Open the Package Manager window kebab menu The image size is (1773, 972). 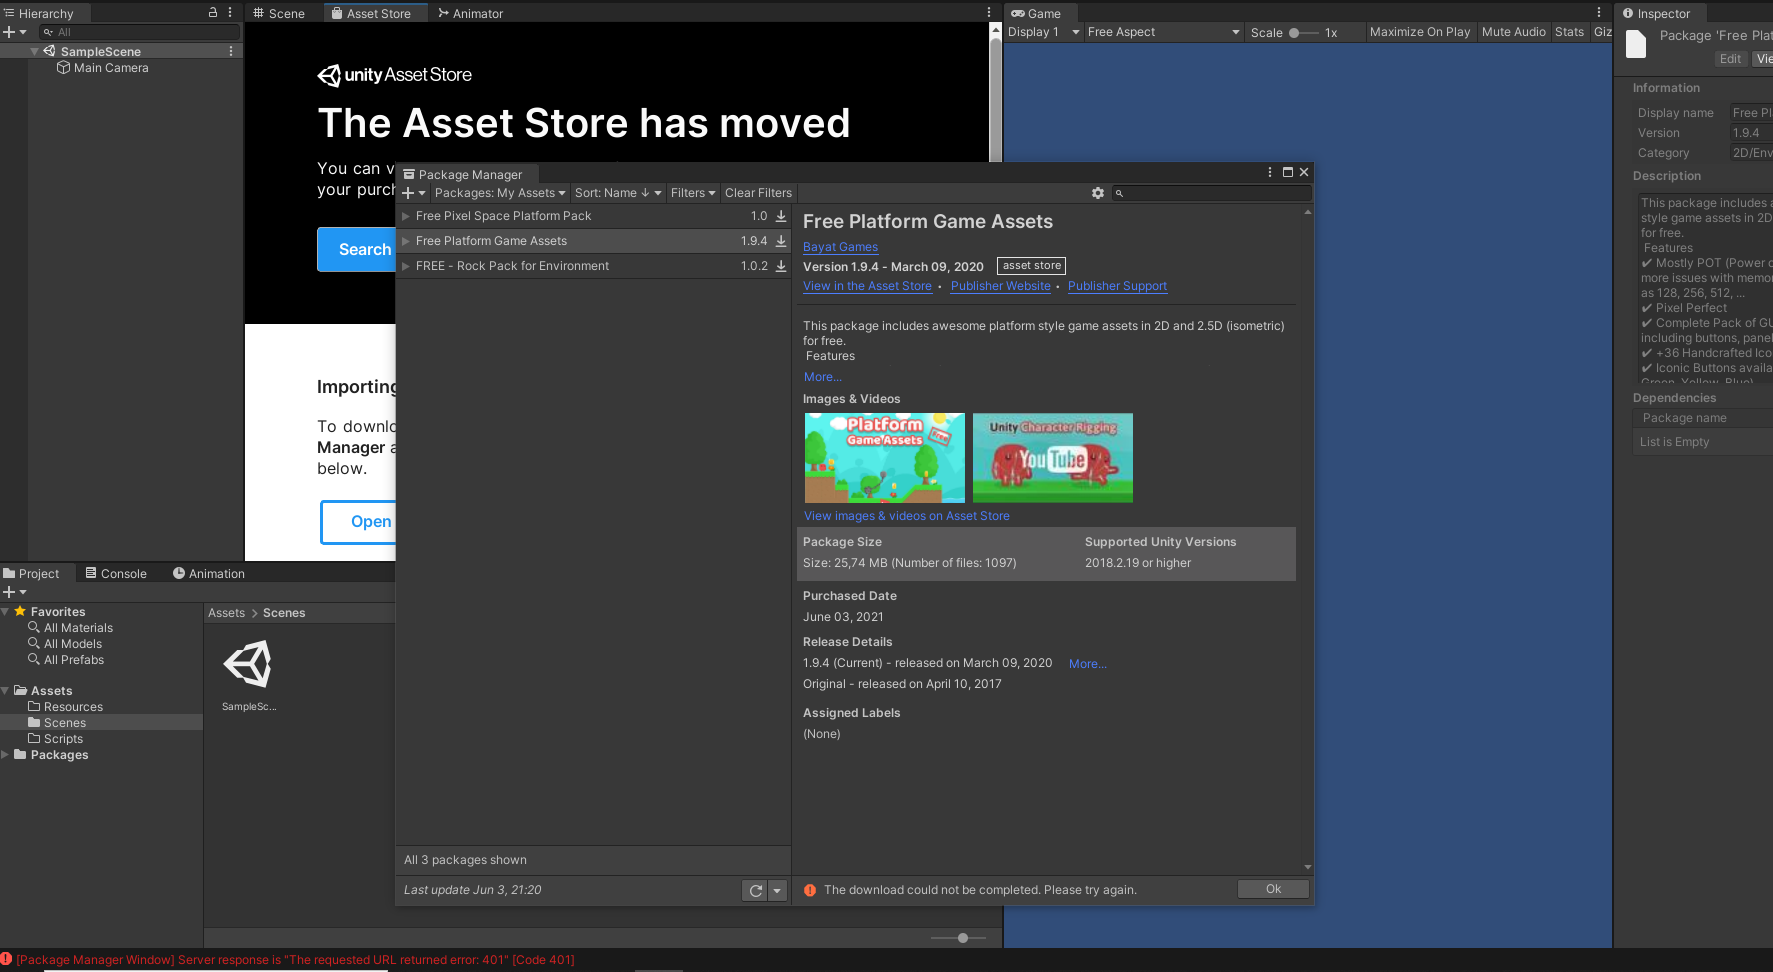click(1270, 172)
